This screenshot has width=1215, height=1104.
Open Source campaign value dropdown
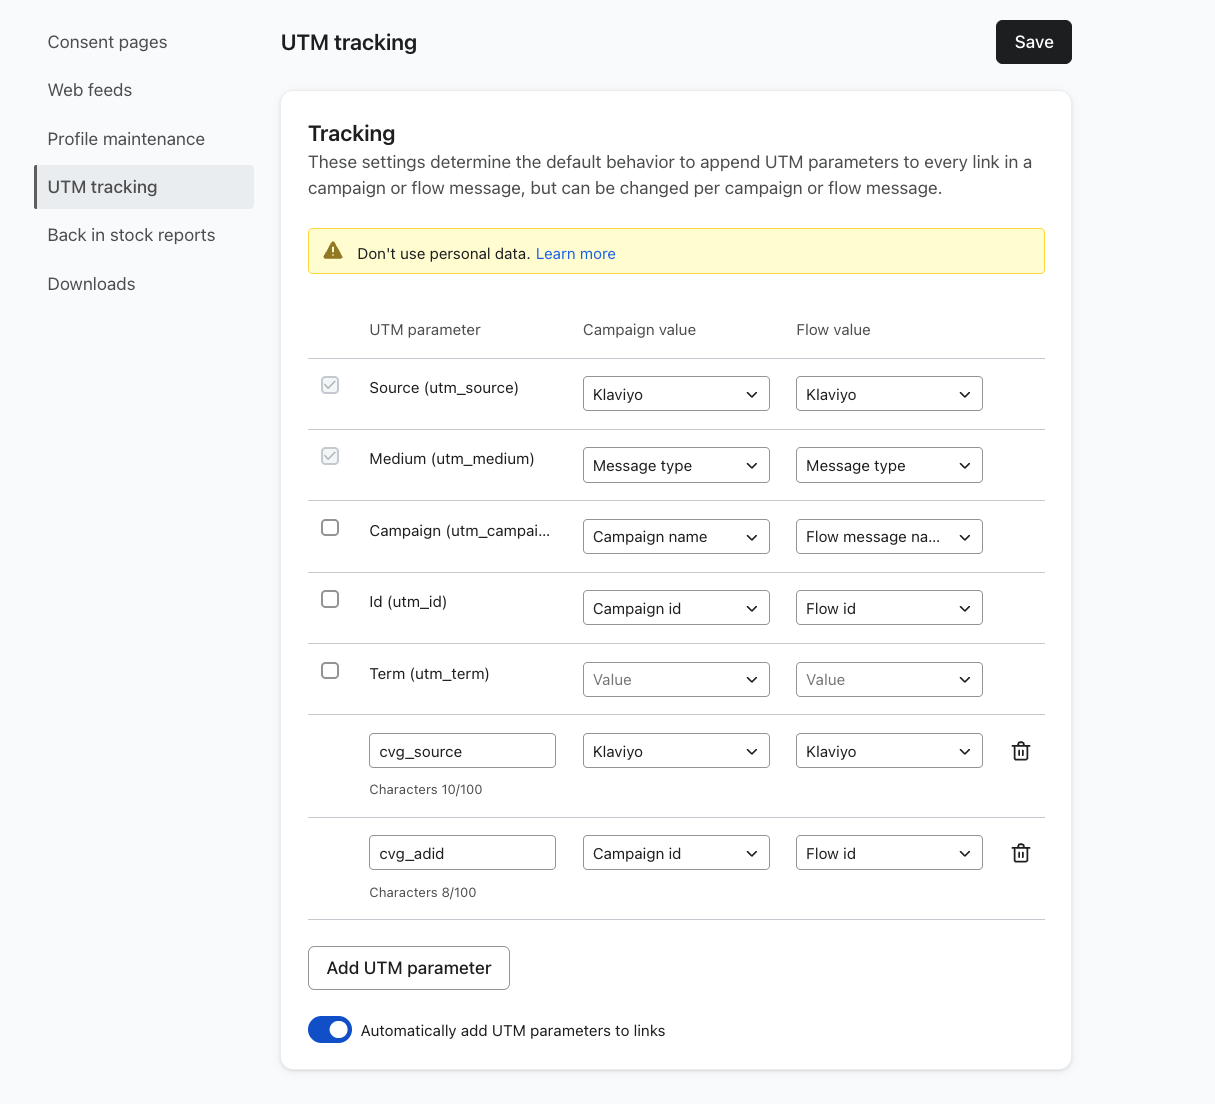676,394
